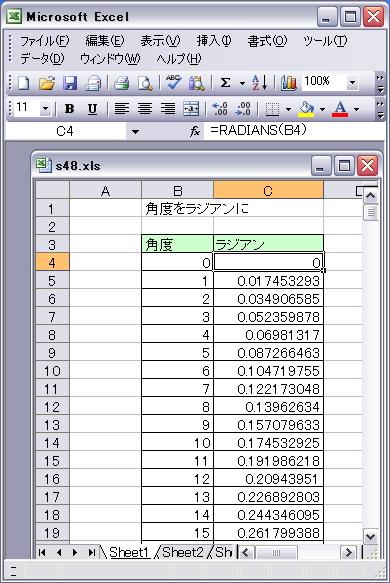Select cell containing 0.017453293
Image resolution: width=390 pixels, height=583 pixels.
268,280
